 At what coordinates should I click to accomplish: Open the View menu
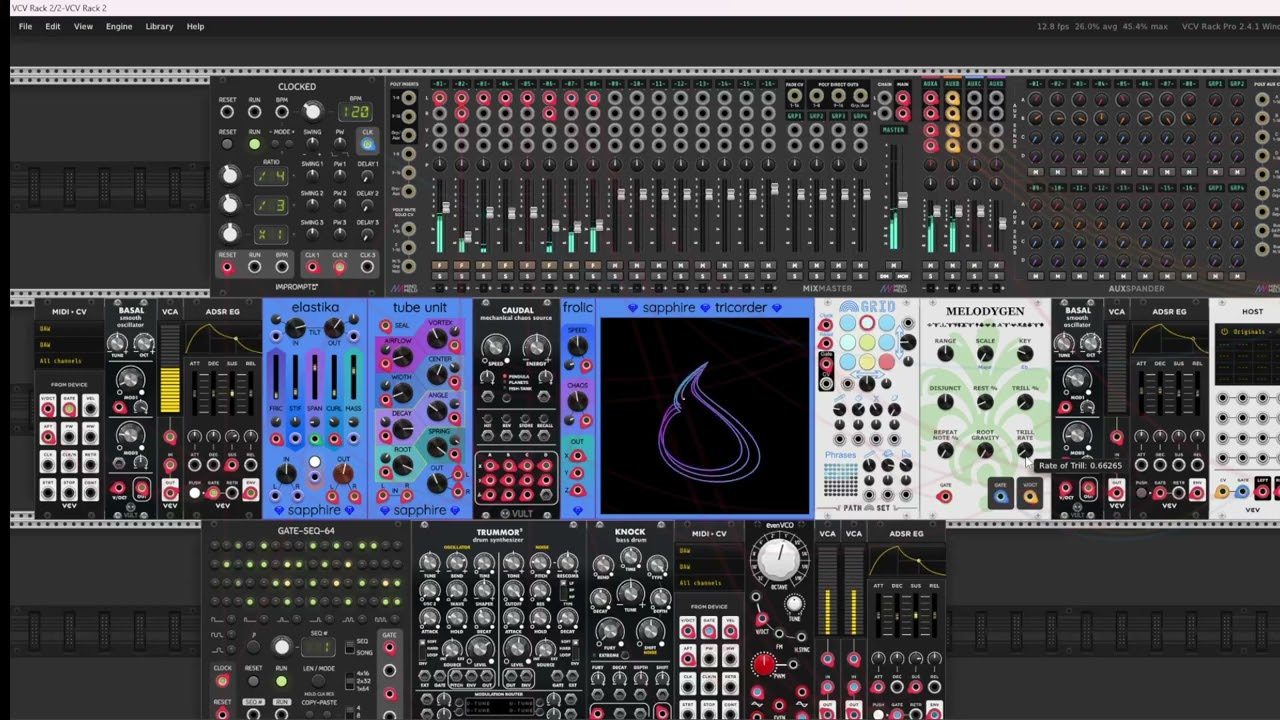tap(83, 26)
